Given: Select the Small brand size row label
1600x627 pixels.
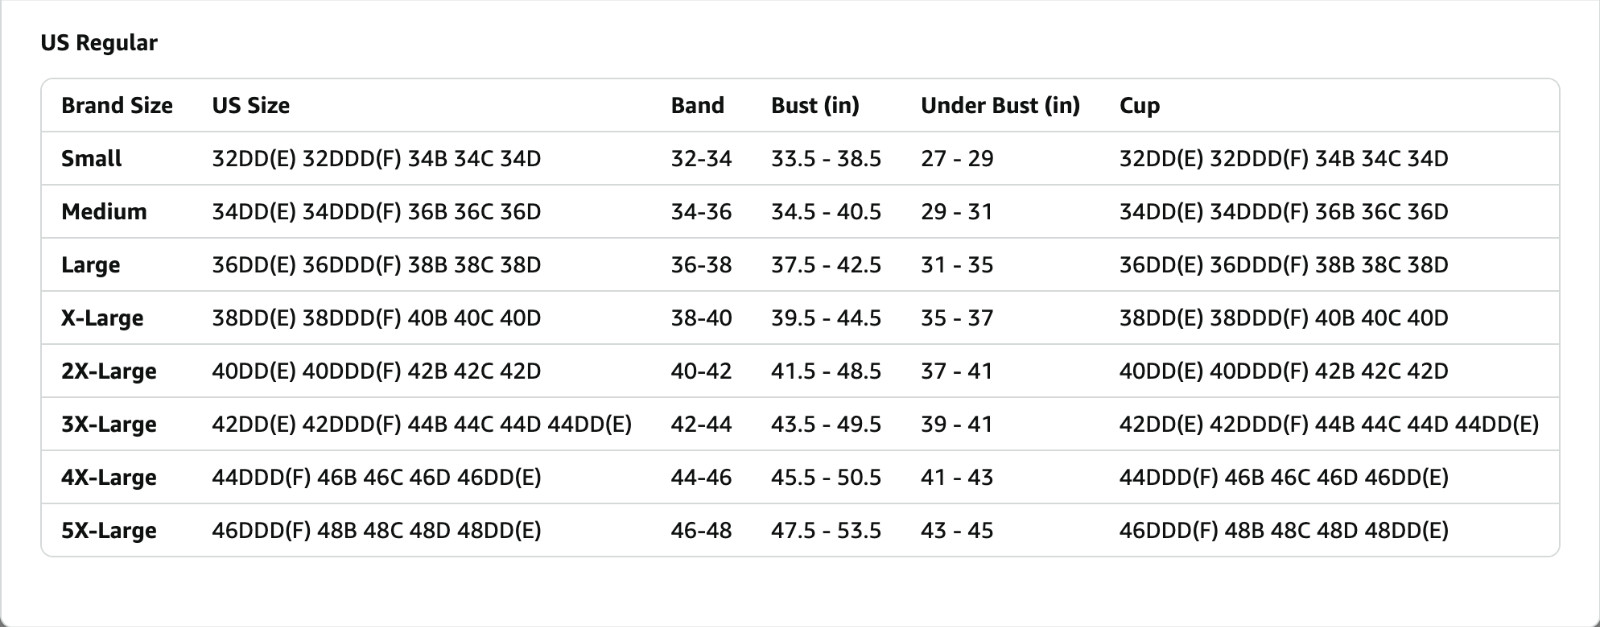Looking at the screenshot, I should [x=91, y=158].
